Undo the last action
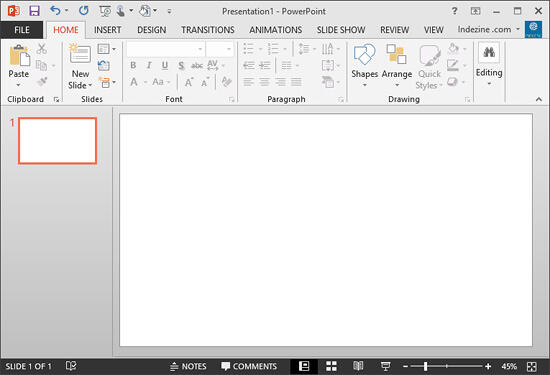 pos(55,11)
